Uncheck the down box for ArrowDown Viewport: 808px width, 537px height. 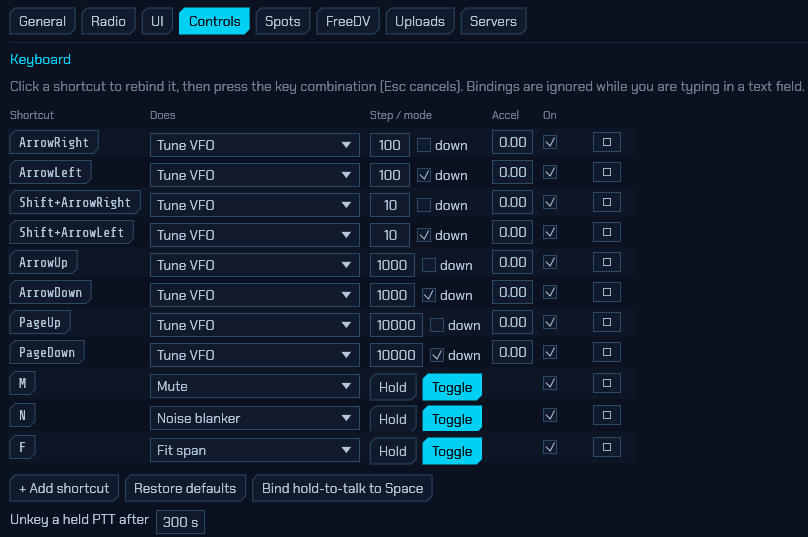[429, 295]
